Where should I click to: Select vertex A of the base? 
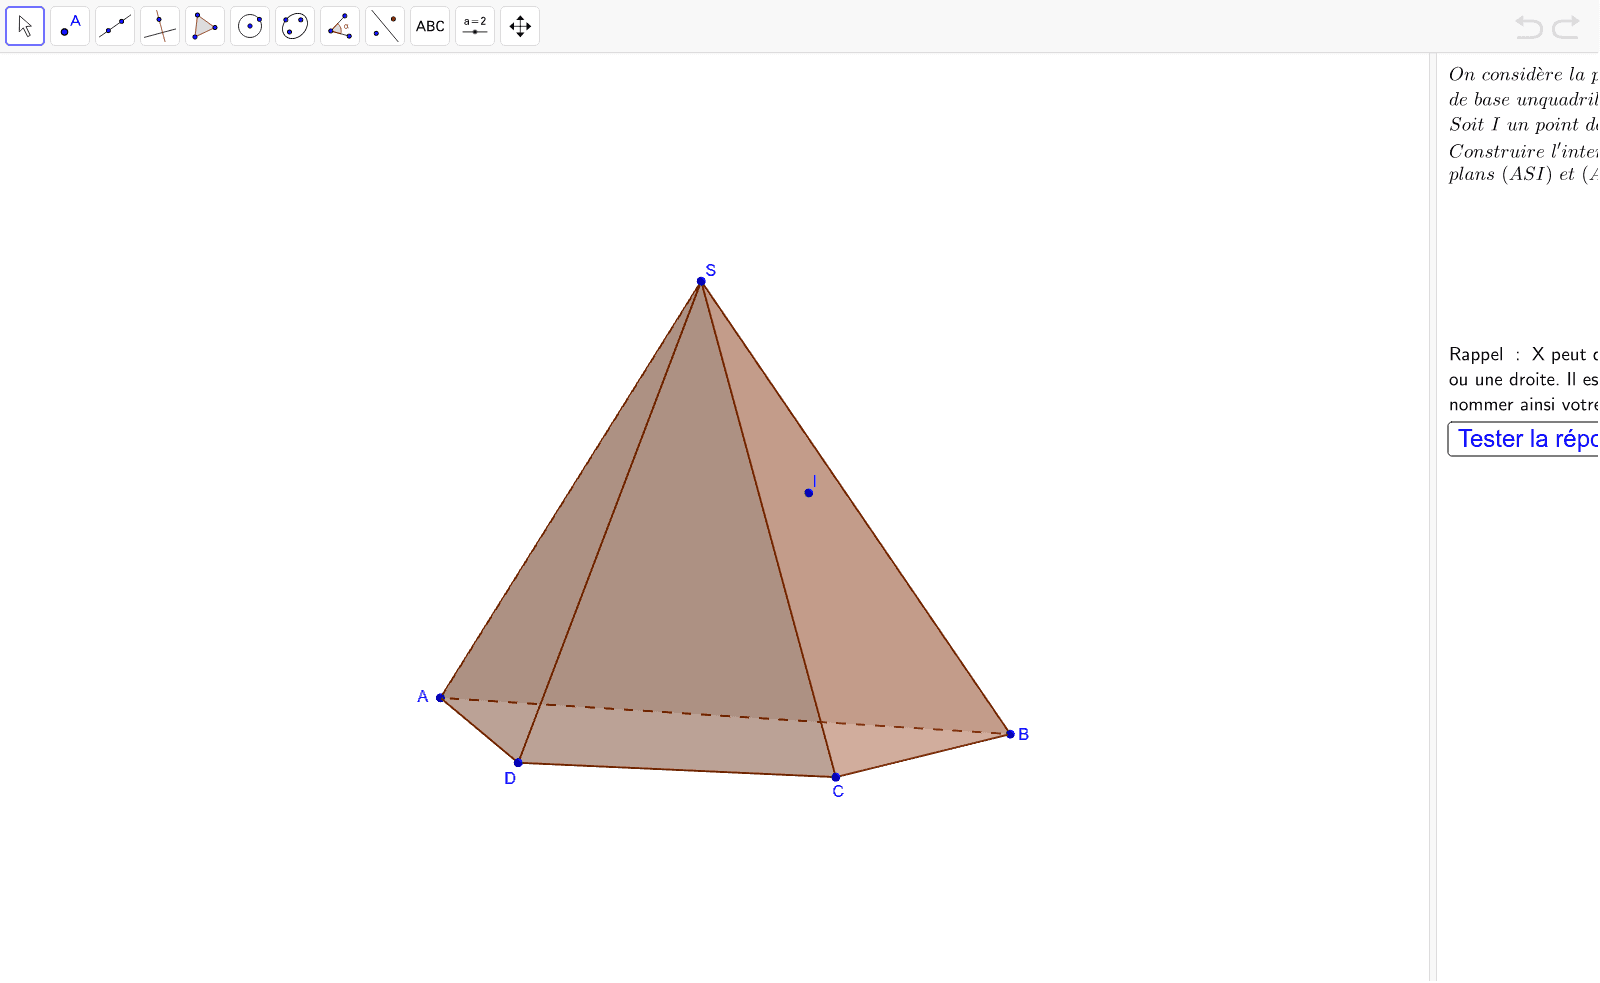click(440, 698)
